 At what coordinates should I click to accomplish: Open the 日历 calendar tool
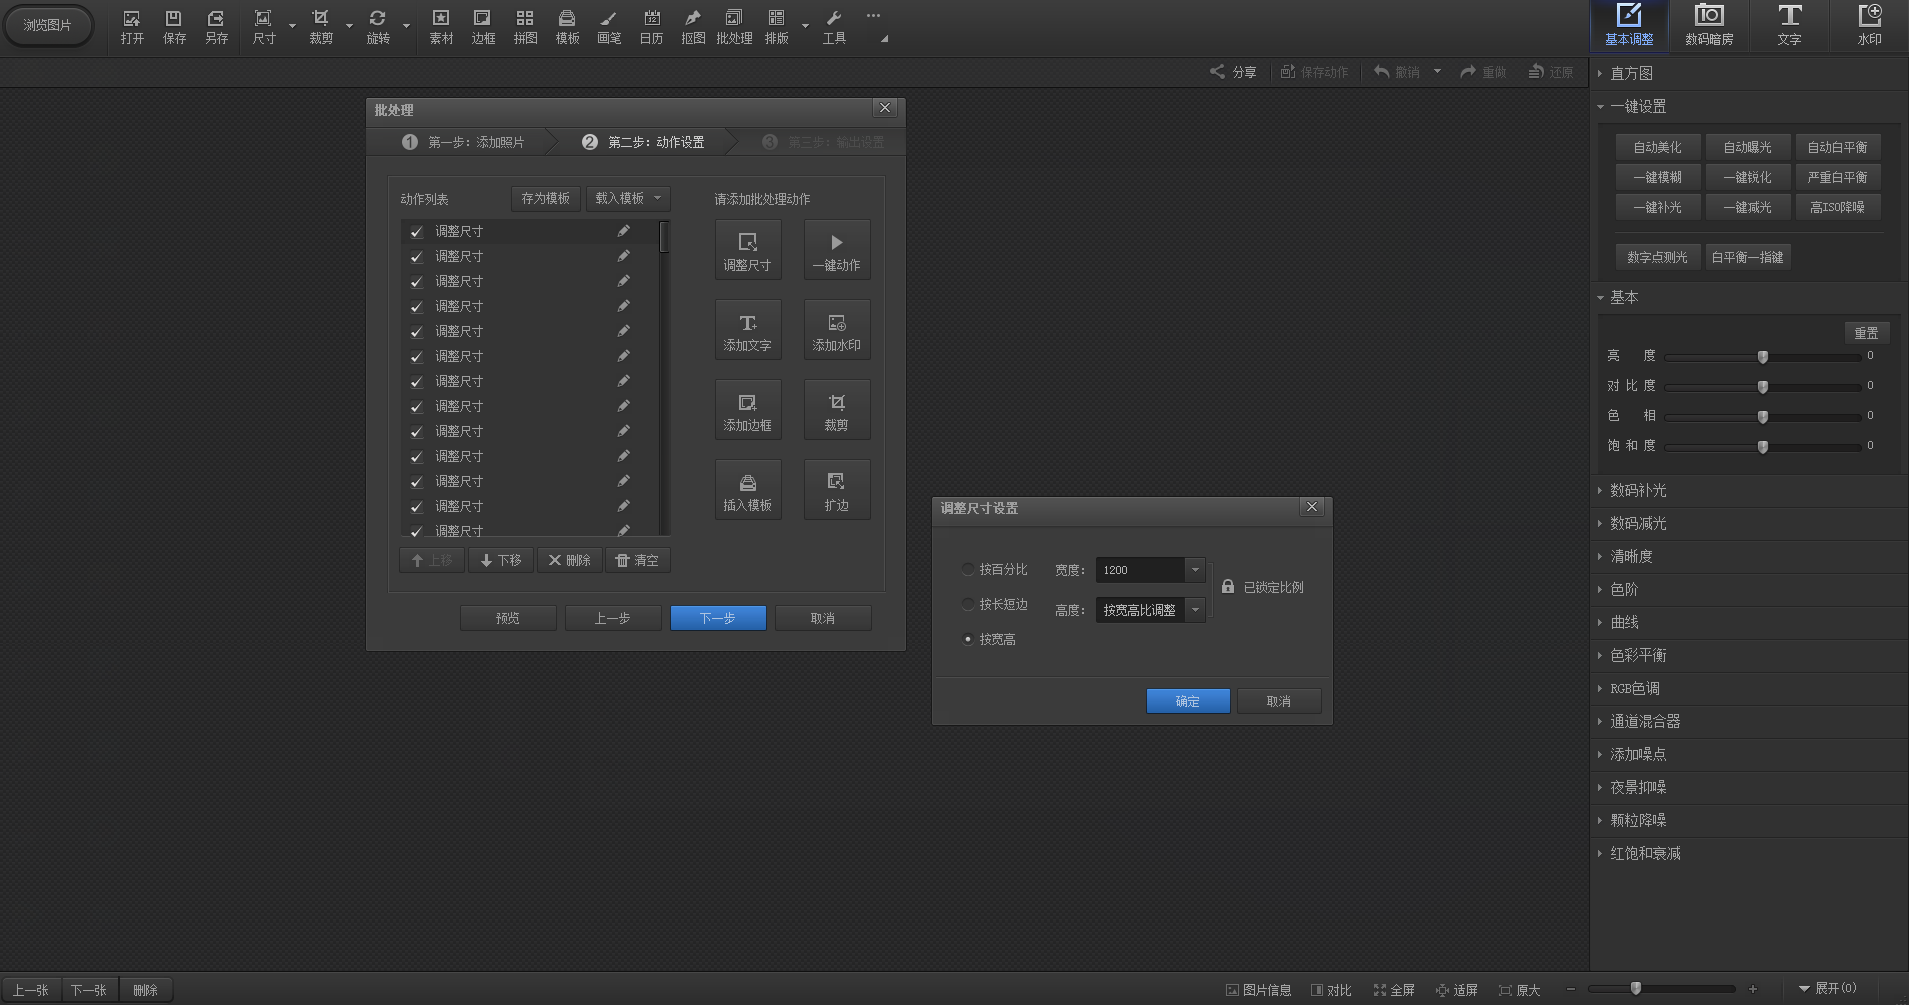click(651, 27)
